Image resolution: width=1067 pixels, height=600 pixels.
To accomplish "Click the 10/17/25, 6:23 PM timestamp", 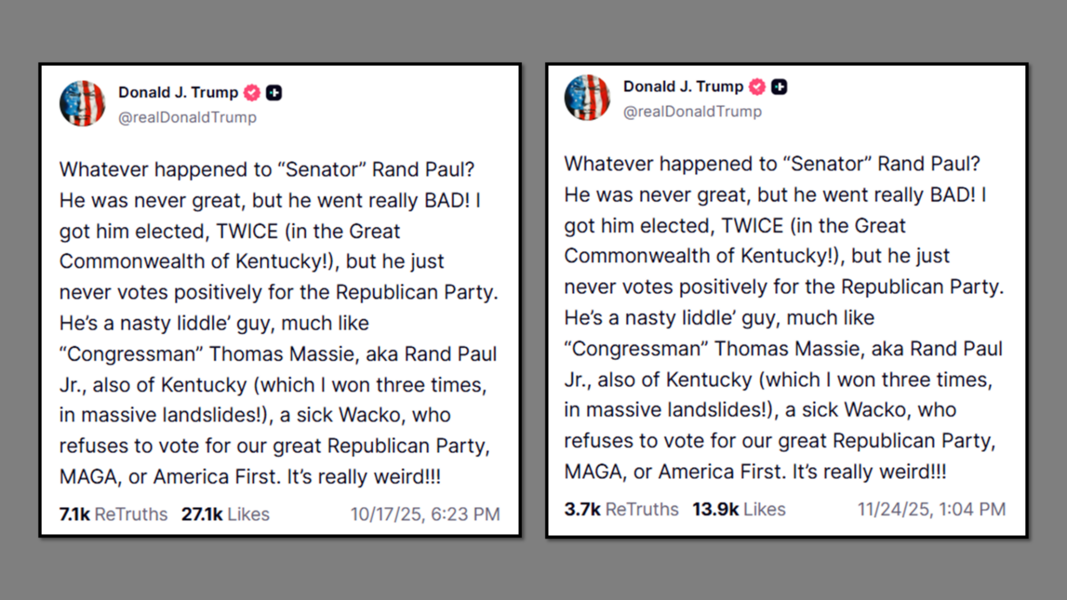I will 425,515.
